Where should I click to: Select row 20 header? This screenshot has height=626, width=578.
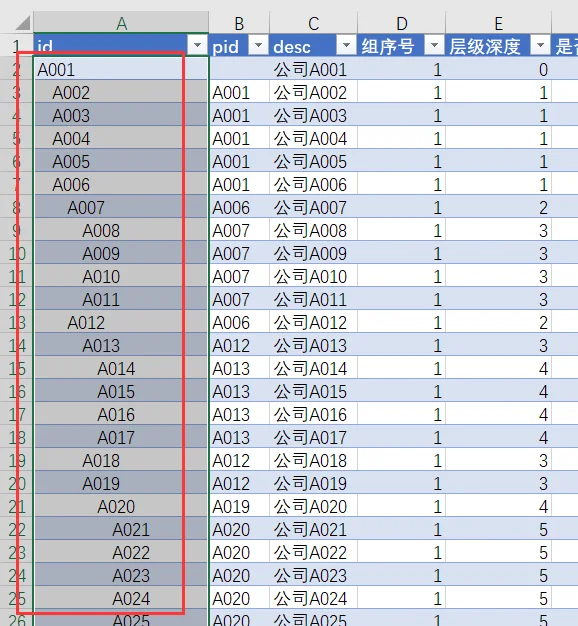17,483
